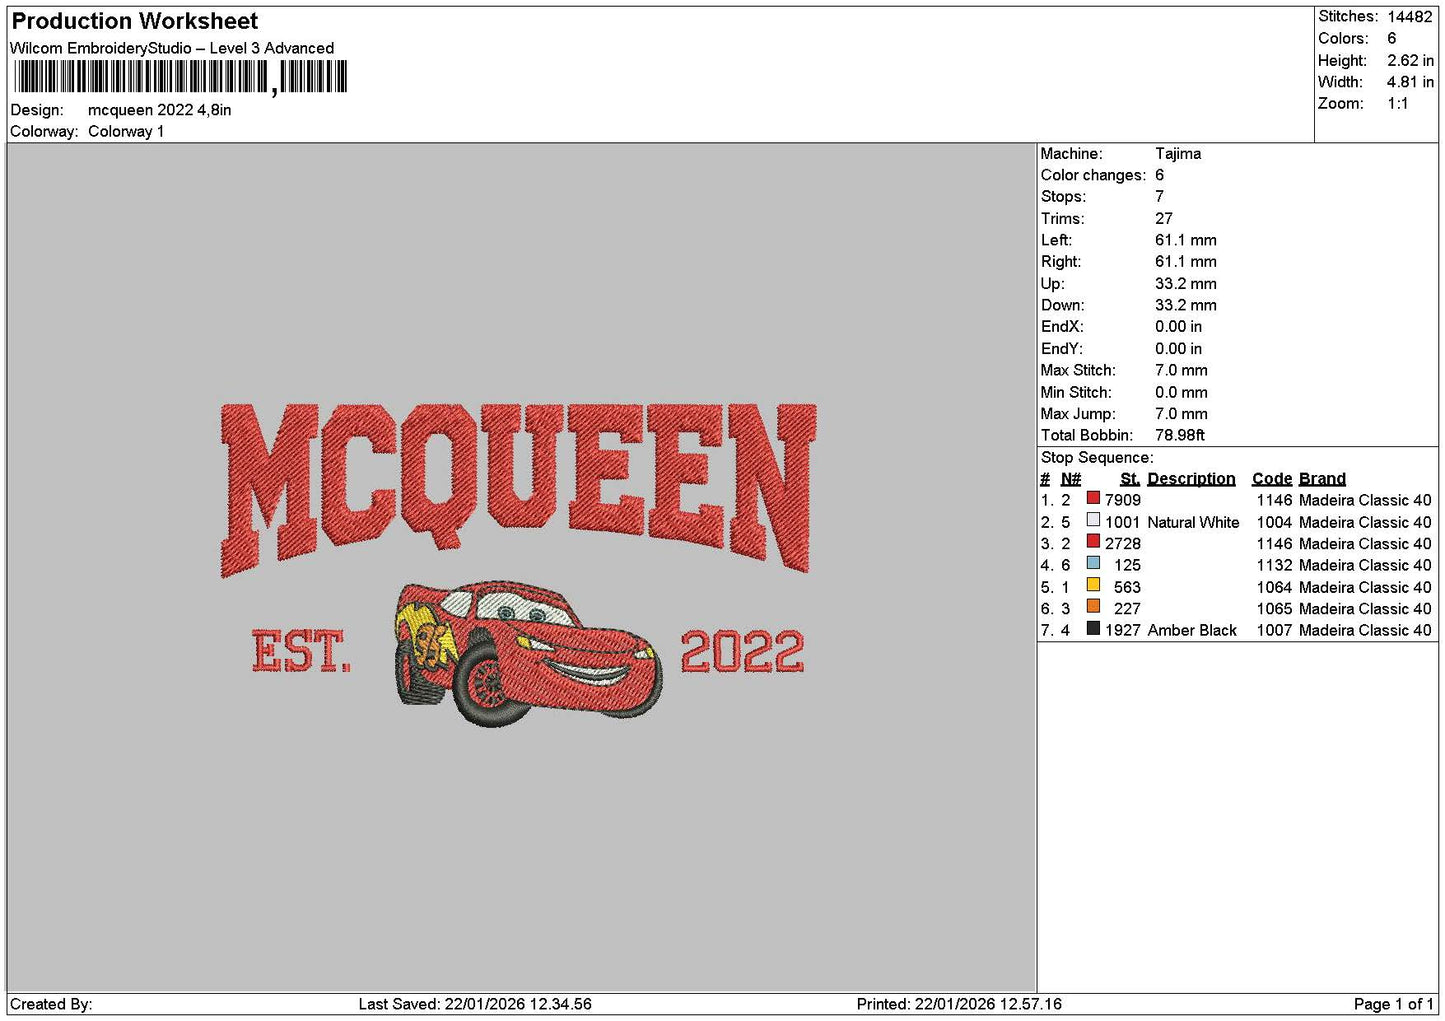Click the yellow swatch for thread 563
Viewport: 1445px width, 1021px height.
pyautogui.click(x=1093, y=585)
